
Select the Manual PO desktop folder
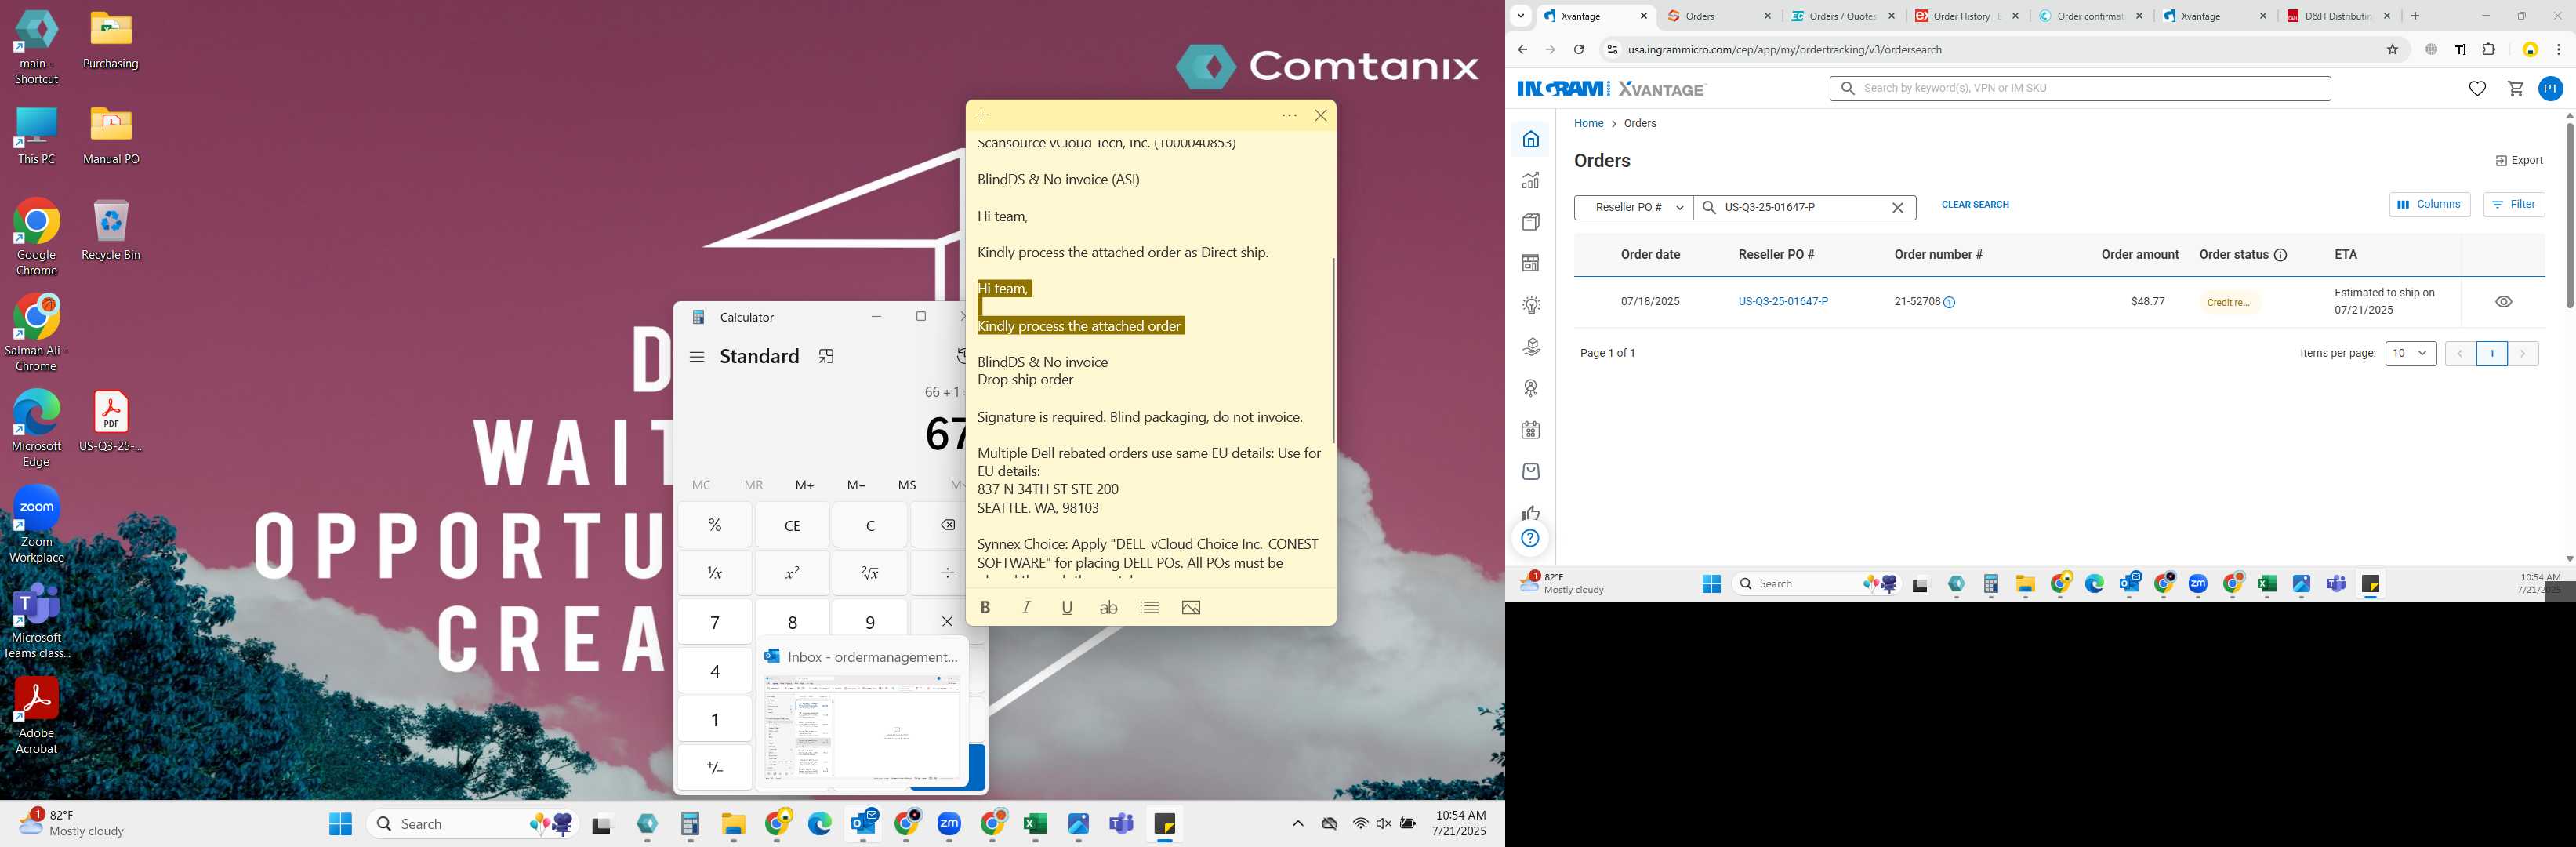pyautogui.click(x=111, y=136)
